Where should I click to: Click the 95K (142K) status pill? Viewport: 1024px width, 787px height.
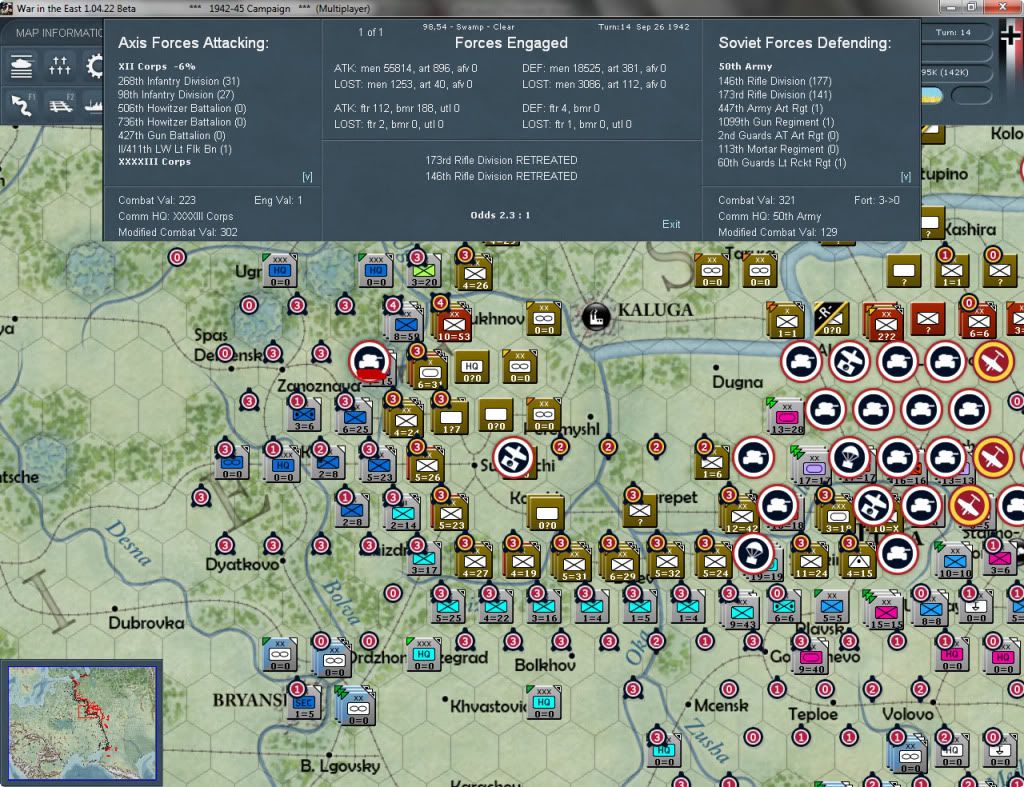point(955,72)
